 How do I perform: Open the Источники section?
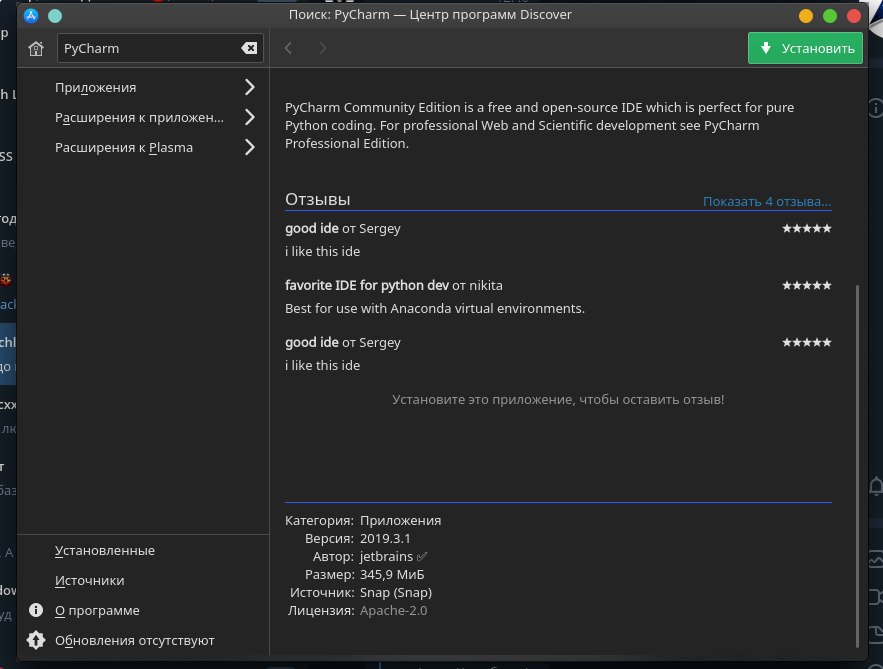(144, 580)
